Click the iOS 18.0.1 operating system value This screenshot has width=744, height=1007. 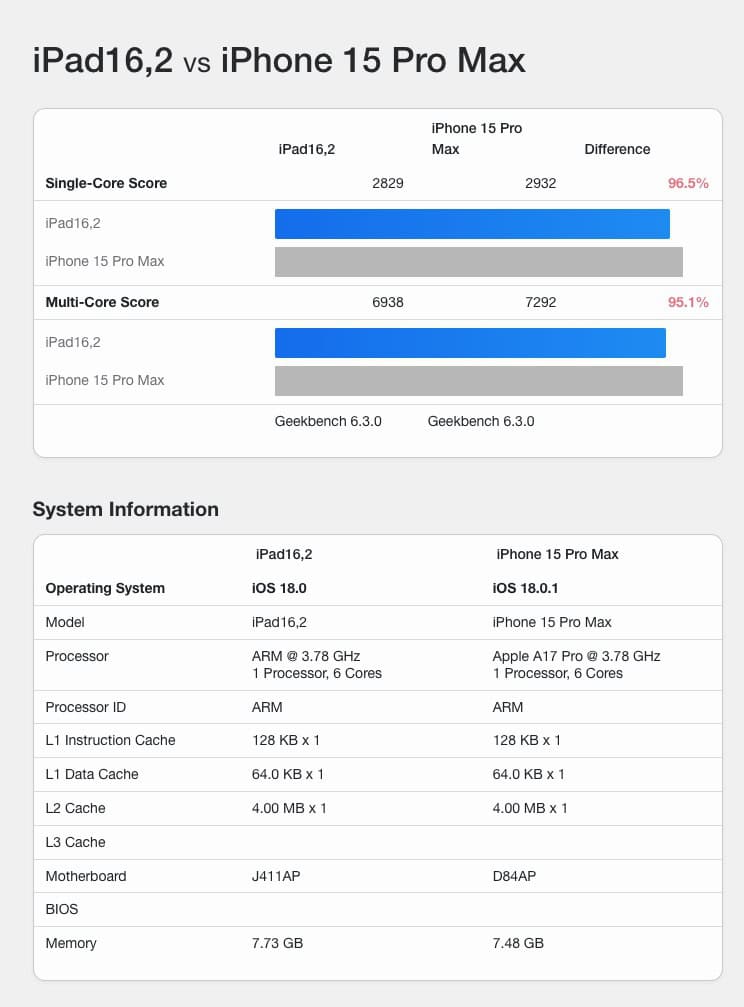[x=526, y=588]
